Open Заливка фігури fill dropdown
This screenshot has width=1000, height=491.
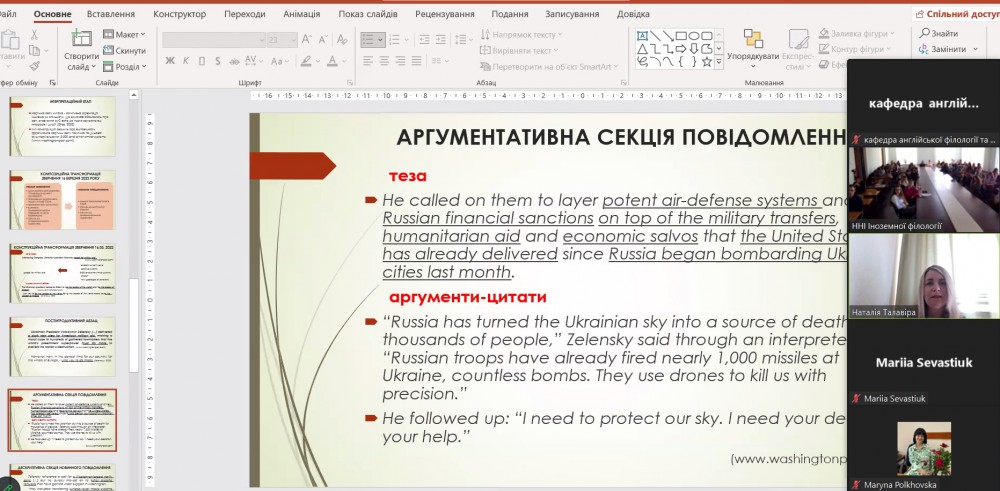click(x=857, y=34)
